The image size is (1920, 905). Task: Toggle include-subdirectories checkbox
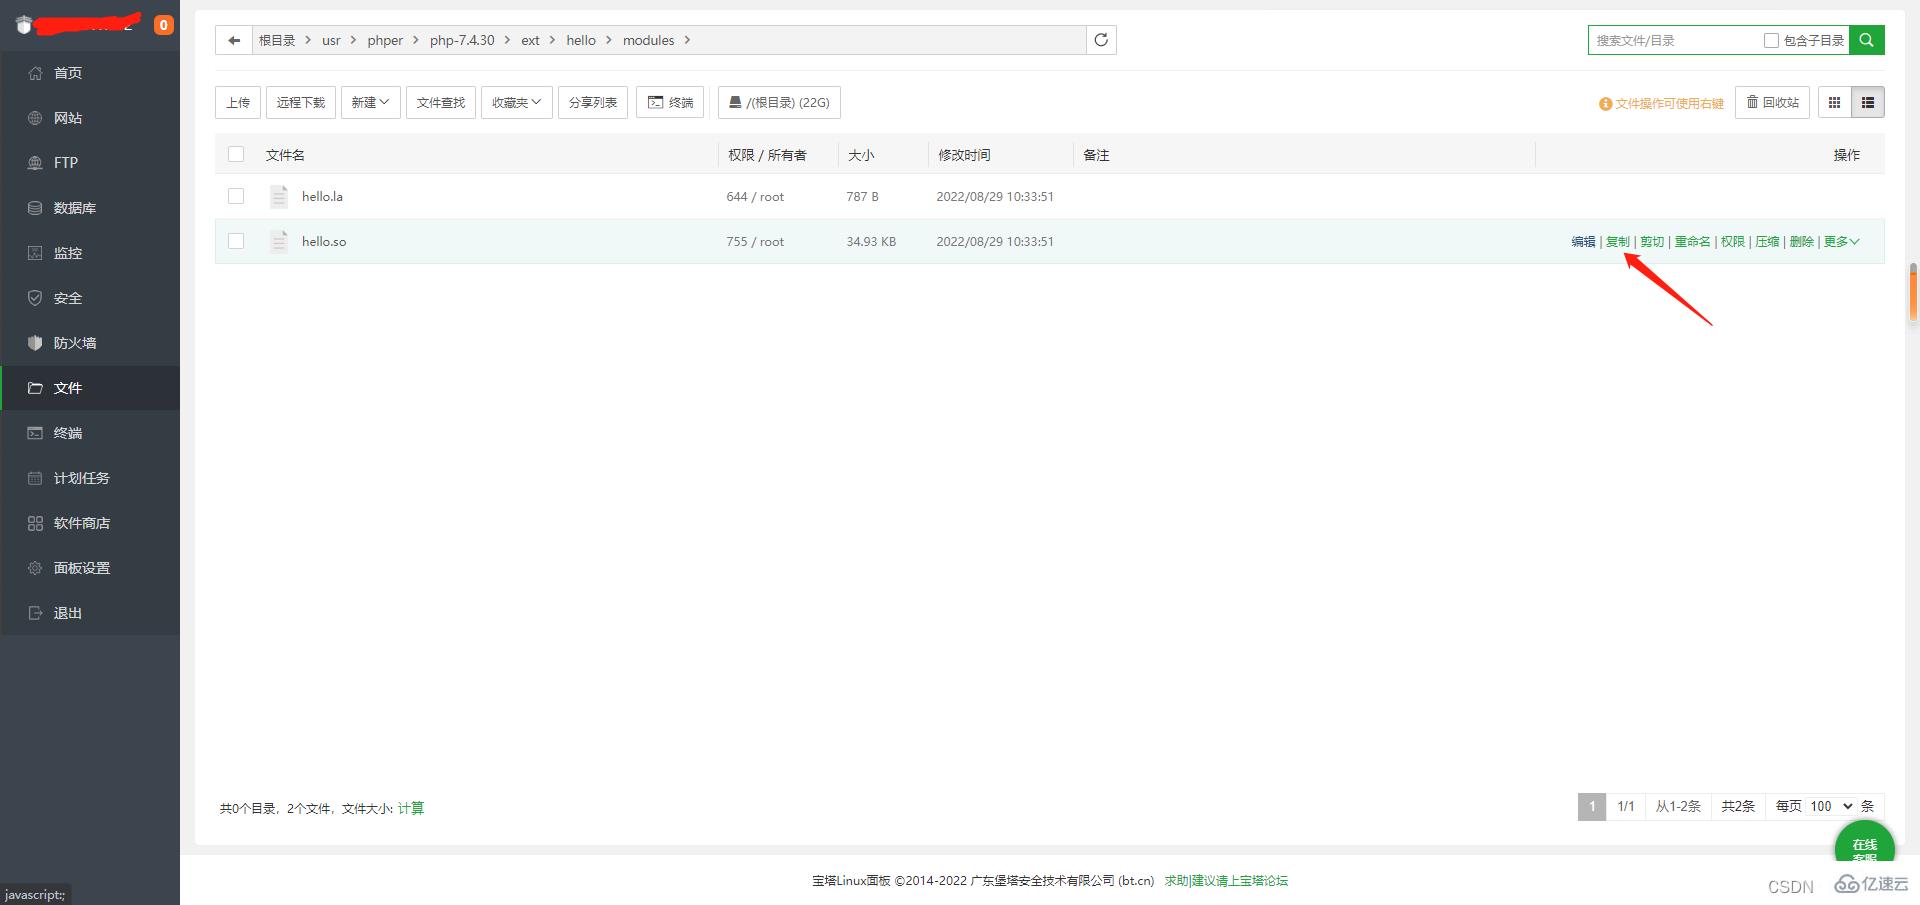tap(1771, 40)
